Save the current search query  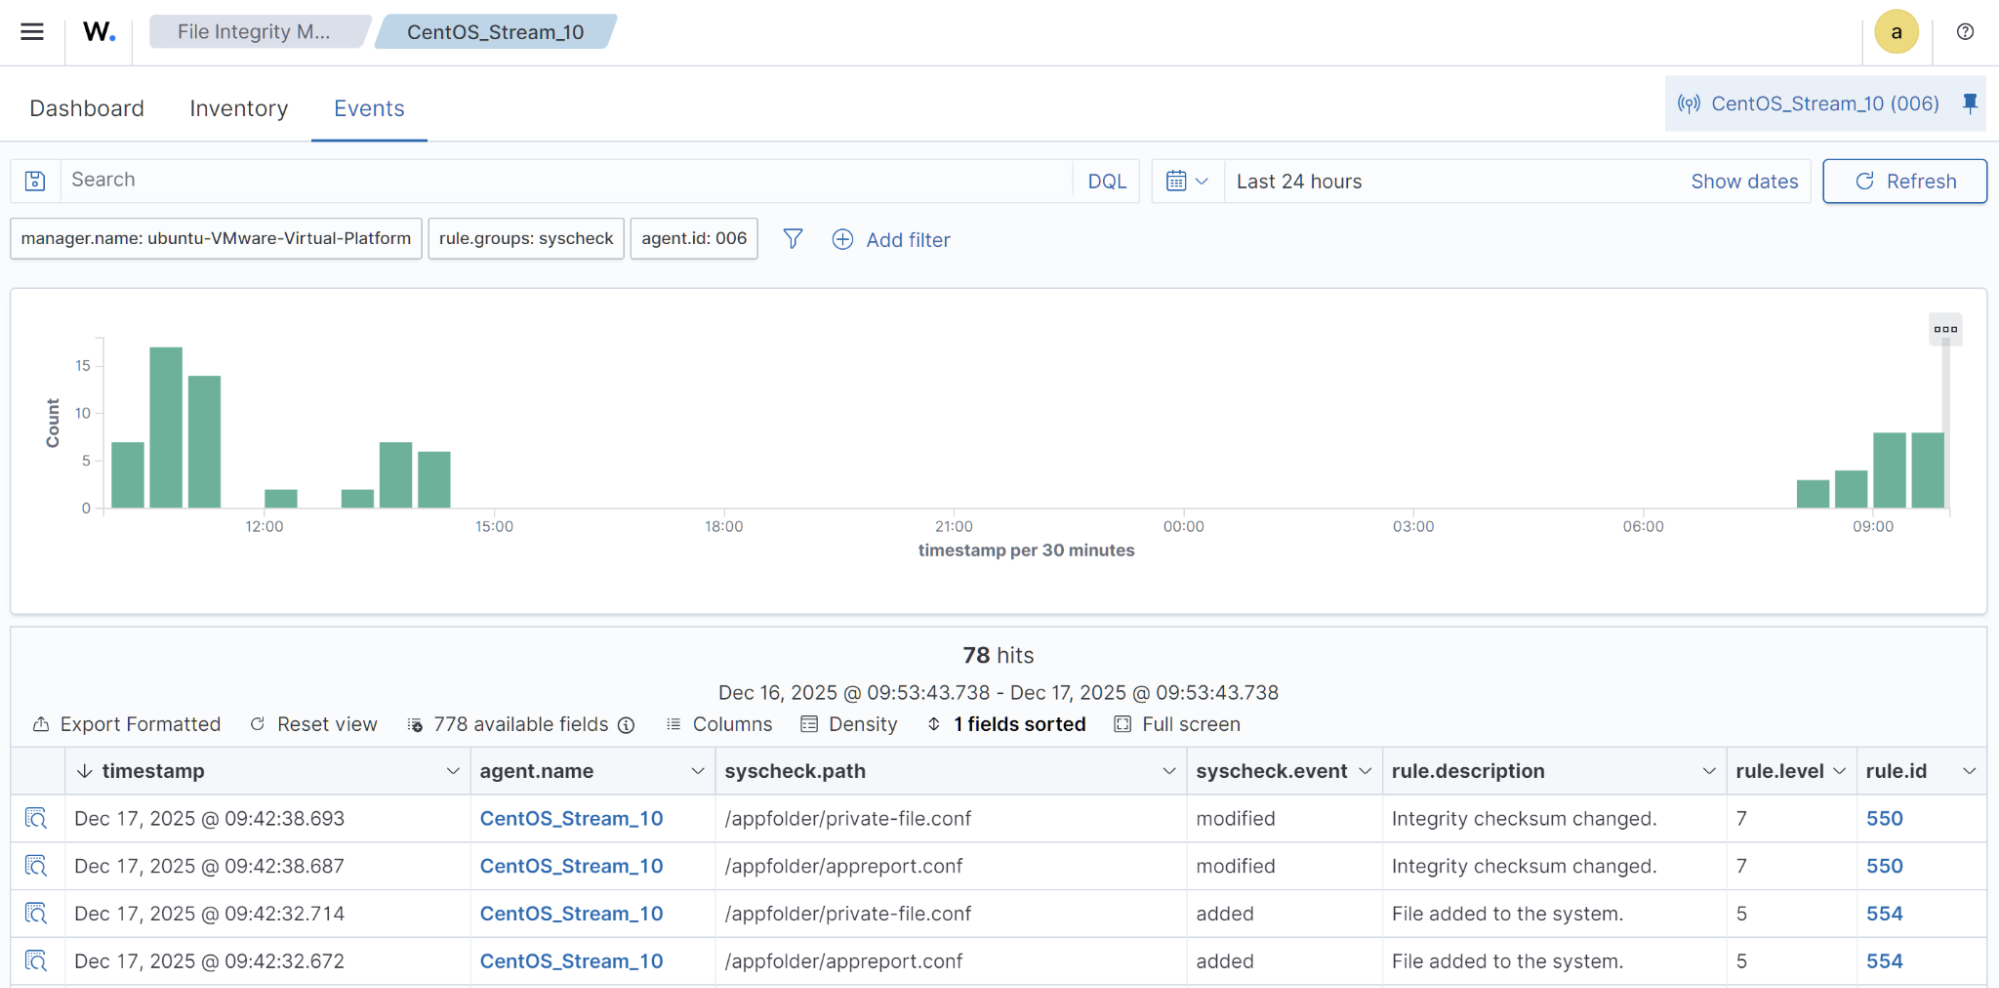coord(34,180)
